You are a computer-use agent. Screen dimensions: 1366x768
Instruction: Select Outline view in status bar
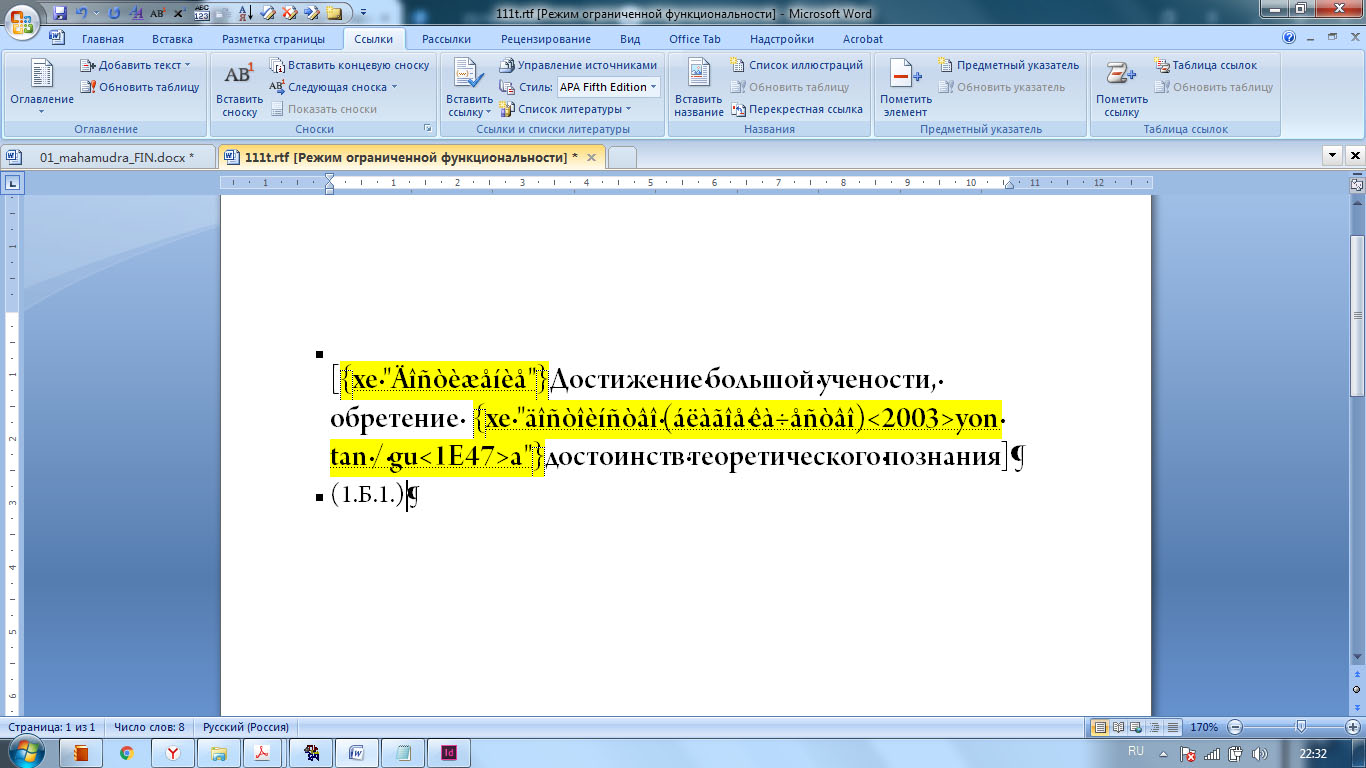tap(1155, 727)
